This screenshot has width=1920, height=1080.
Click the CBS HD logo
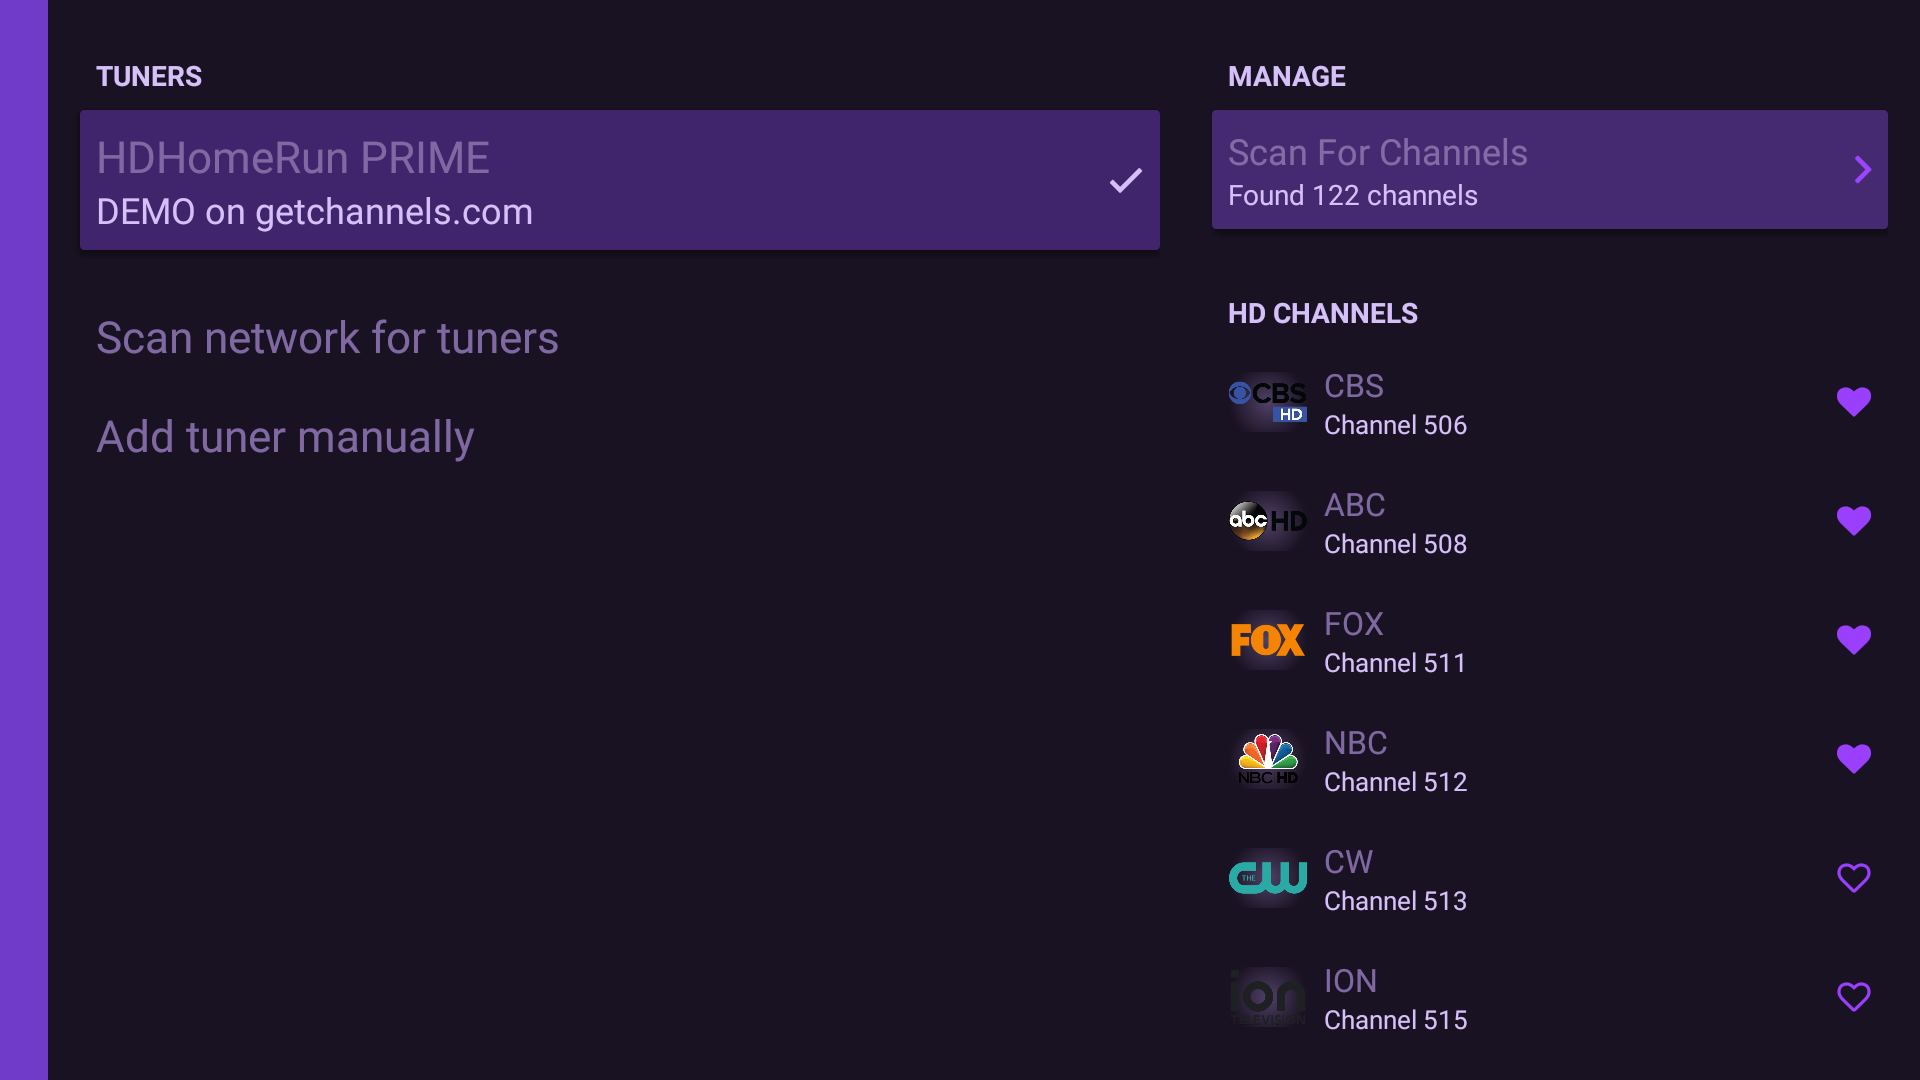1268,402
